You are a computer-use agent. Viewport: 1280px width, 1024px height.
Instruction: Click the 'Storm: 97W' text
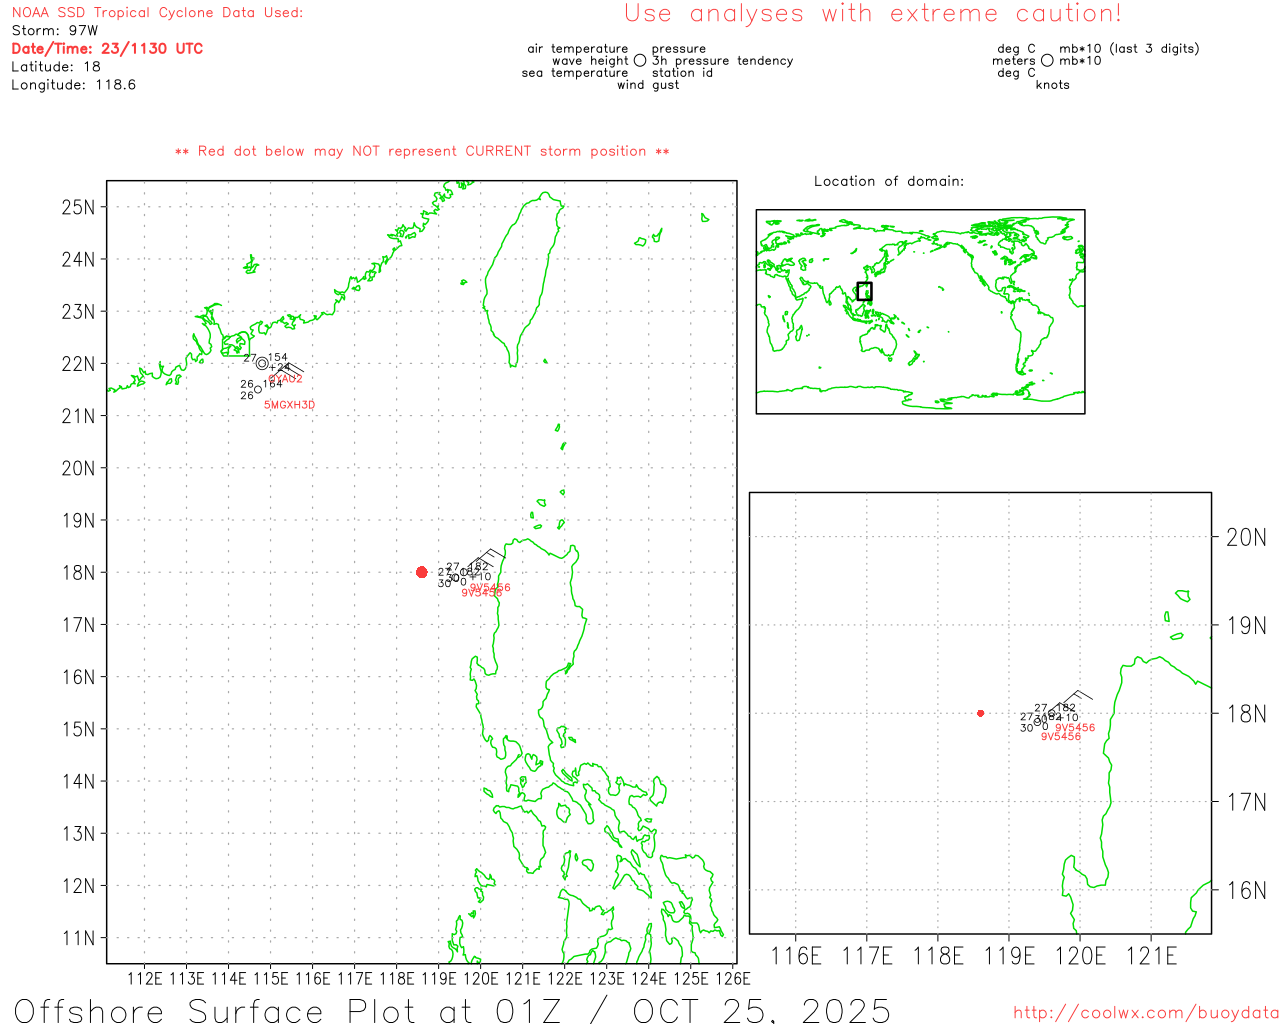(55, 31)
